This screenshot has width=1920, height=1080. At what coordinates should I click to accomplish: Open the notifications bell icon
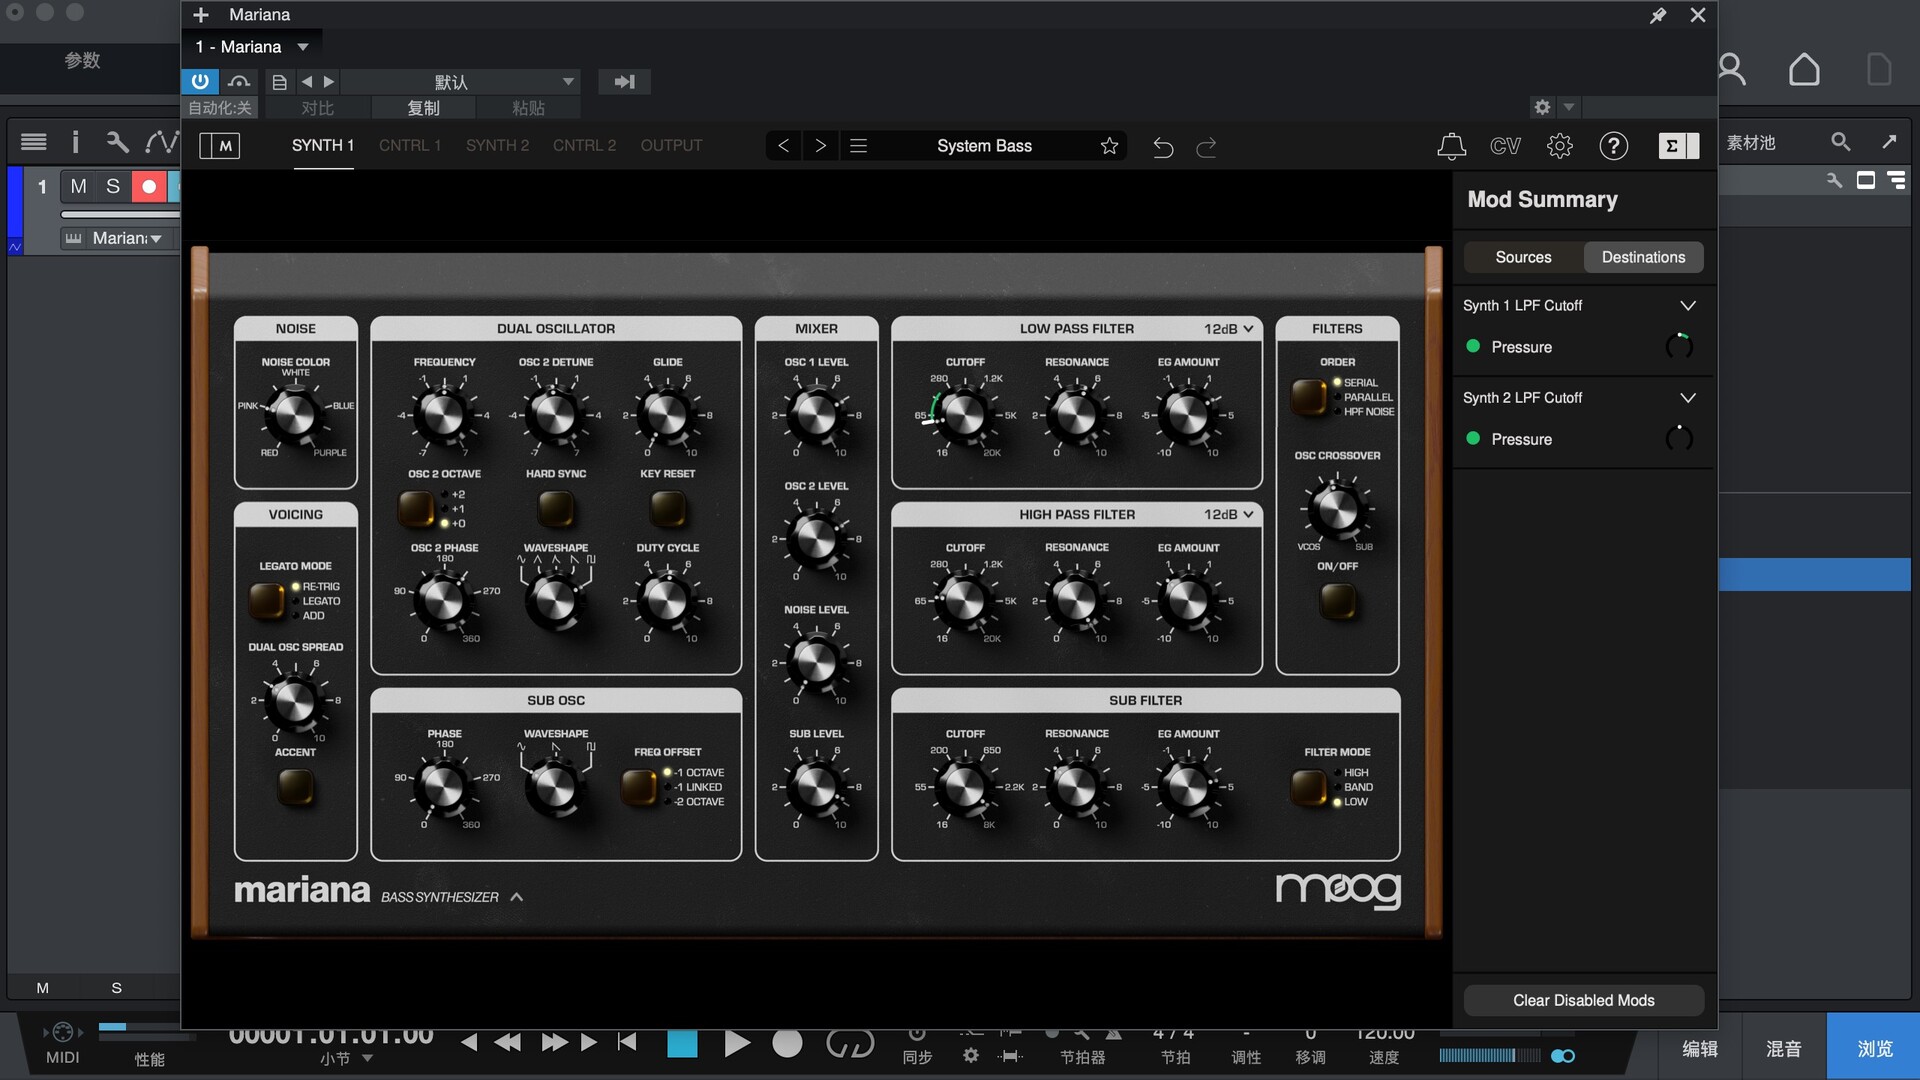pos(1451,146)
